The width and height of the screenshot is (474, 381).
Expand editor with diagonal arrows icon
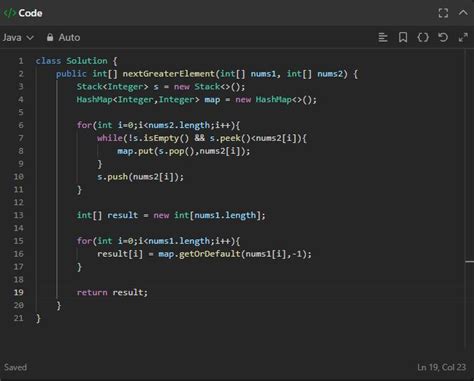[x=463, y=37]
